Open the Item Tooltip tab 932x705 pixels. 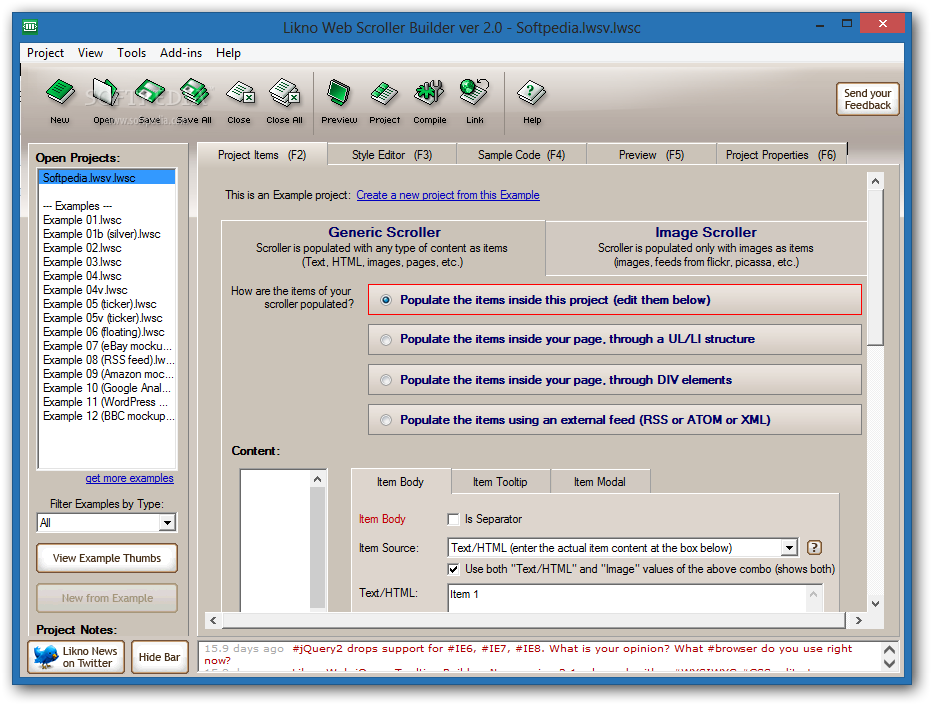(500, 482)
